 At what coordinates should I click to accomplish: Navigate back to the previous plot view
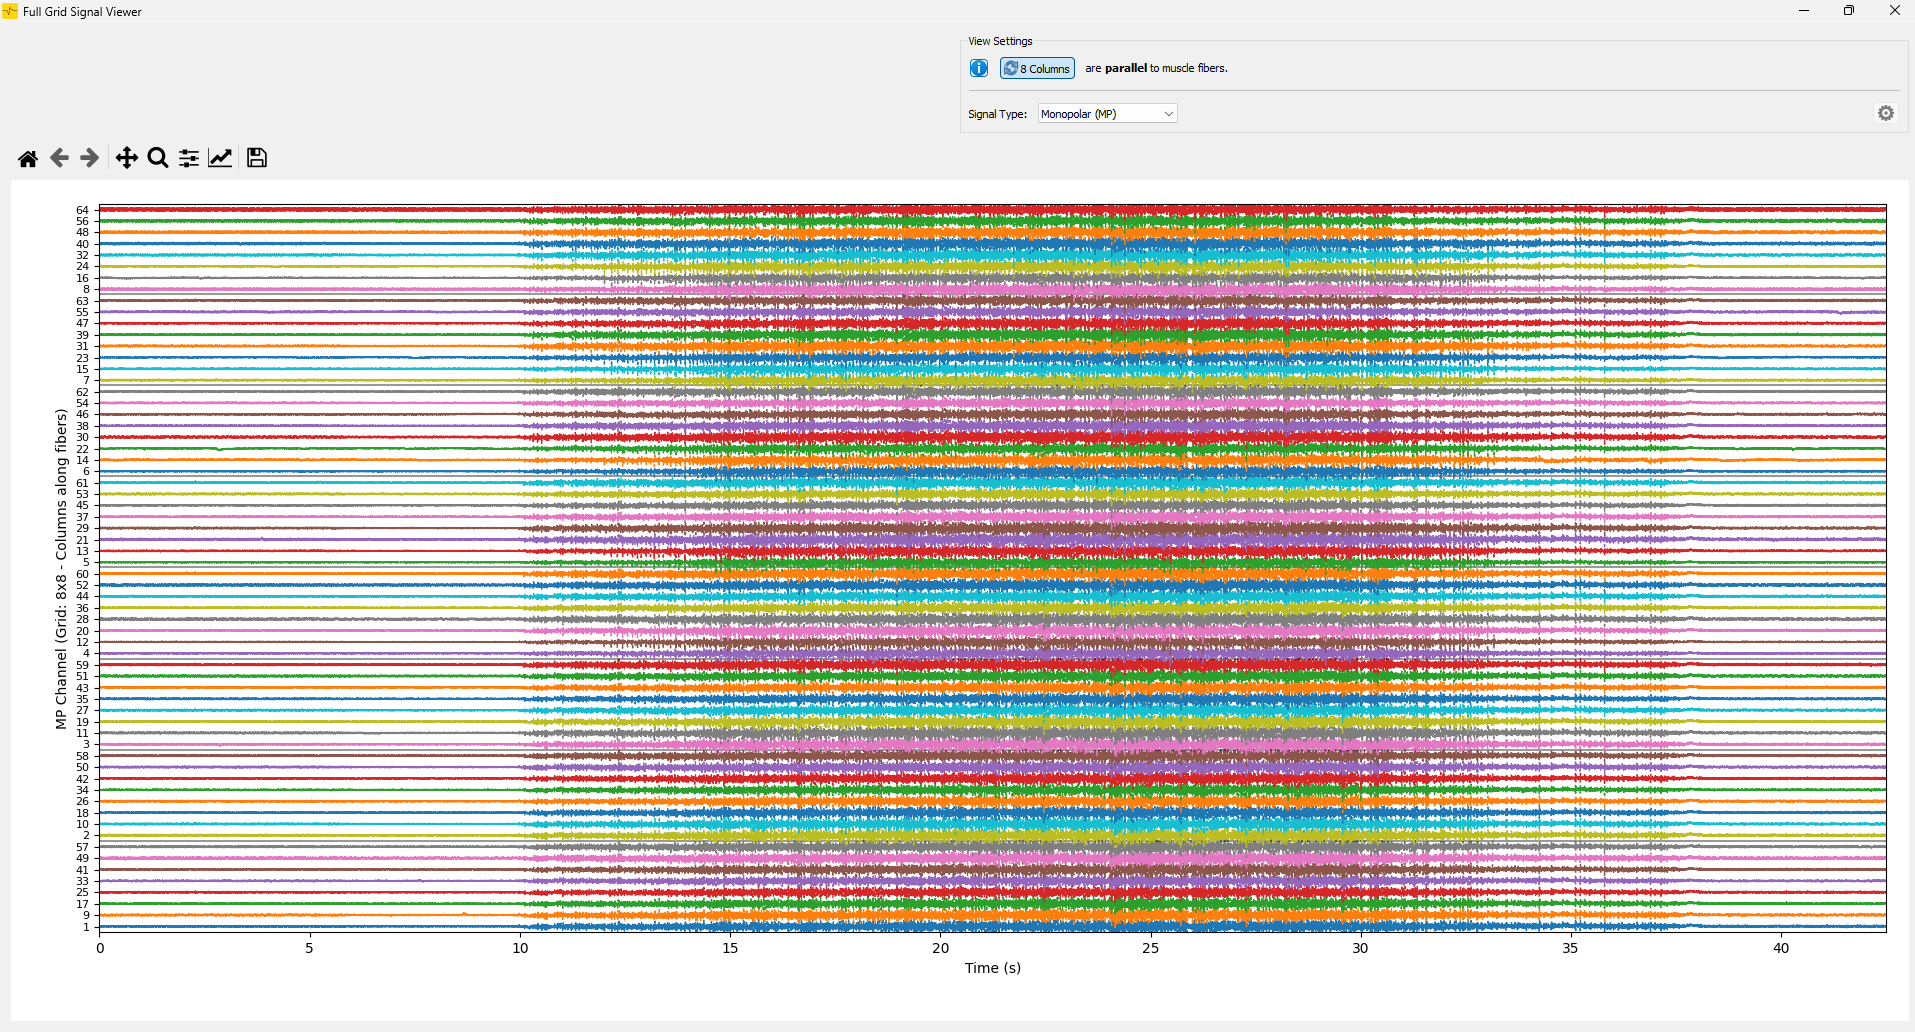58,157
